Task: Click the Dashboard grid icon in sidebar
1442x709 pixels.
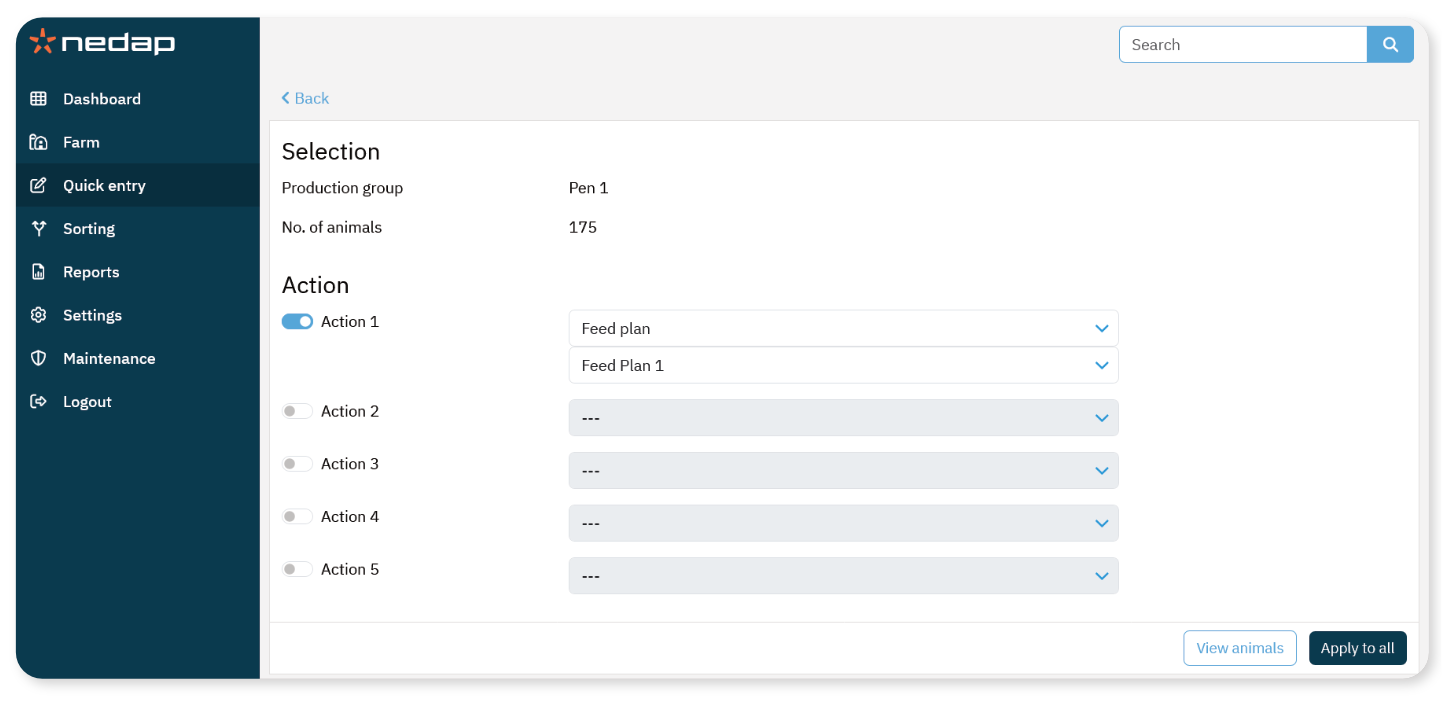Action: pos(39,99)
